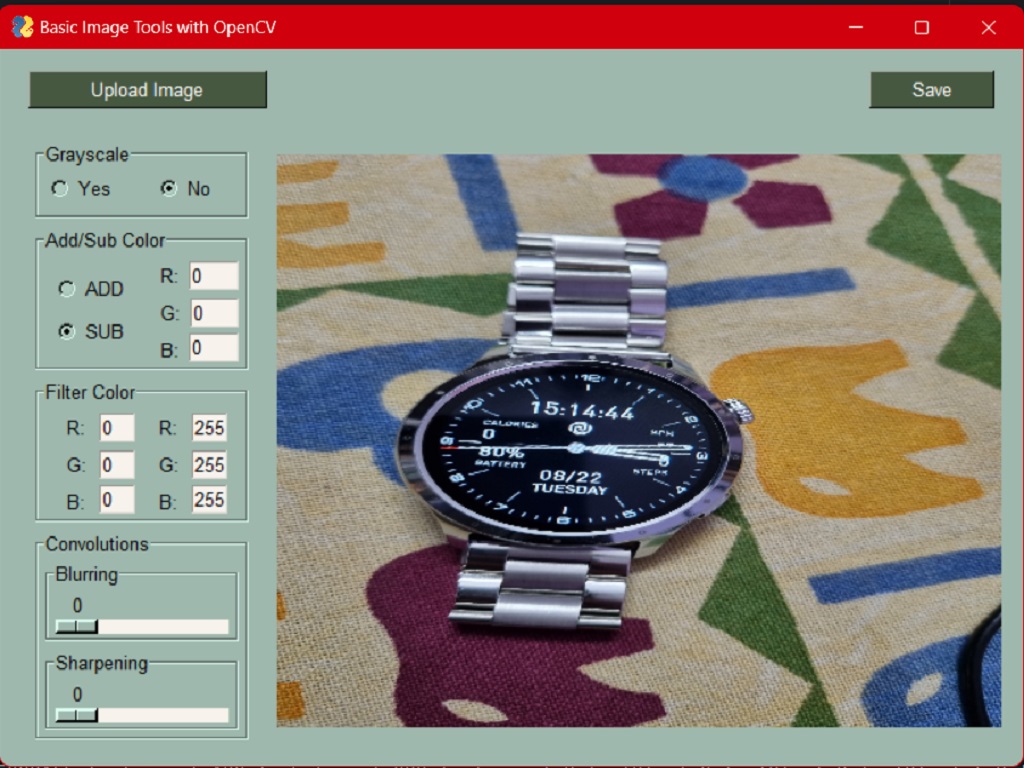The image size is (1024, 768).
Task: Click the watch photo preview
Action: pyautogui.click(x=639, y=440)
